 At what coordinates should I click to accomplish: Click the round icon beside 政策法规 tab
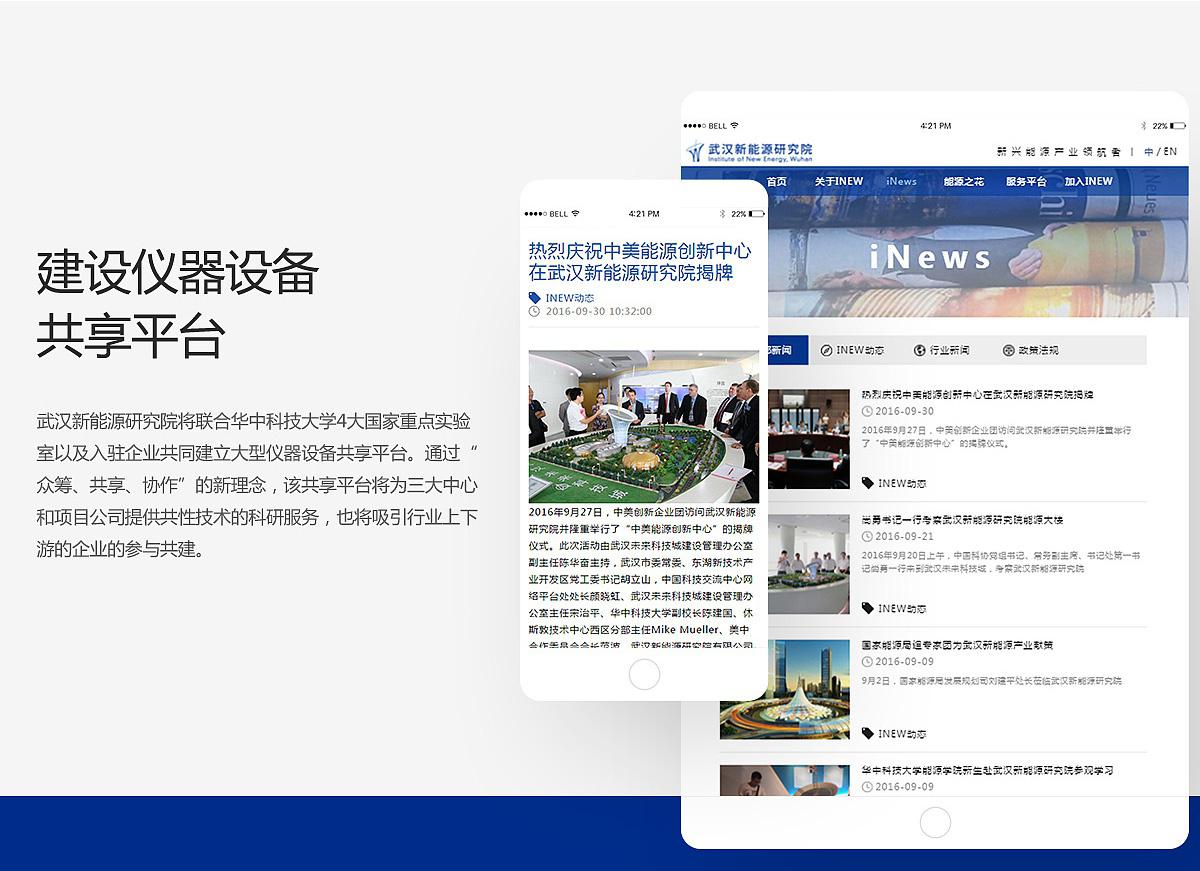[x=1007, y=350]
